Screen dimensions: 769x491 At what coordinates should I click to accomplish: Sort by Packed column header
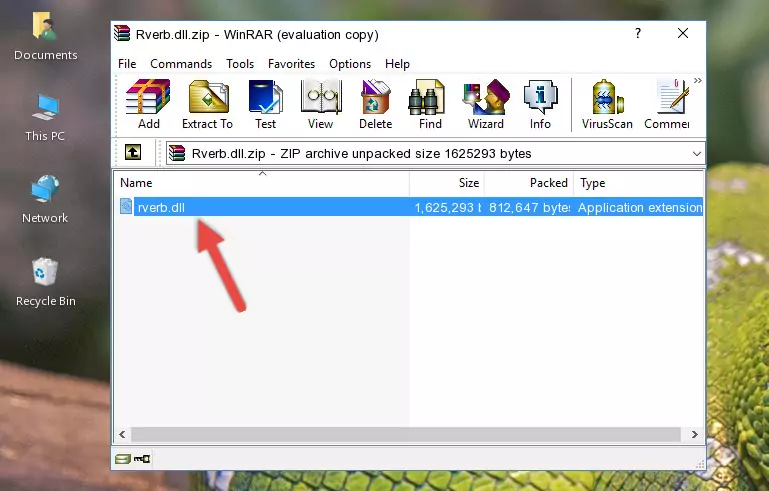529,183
